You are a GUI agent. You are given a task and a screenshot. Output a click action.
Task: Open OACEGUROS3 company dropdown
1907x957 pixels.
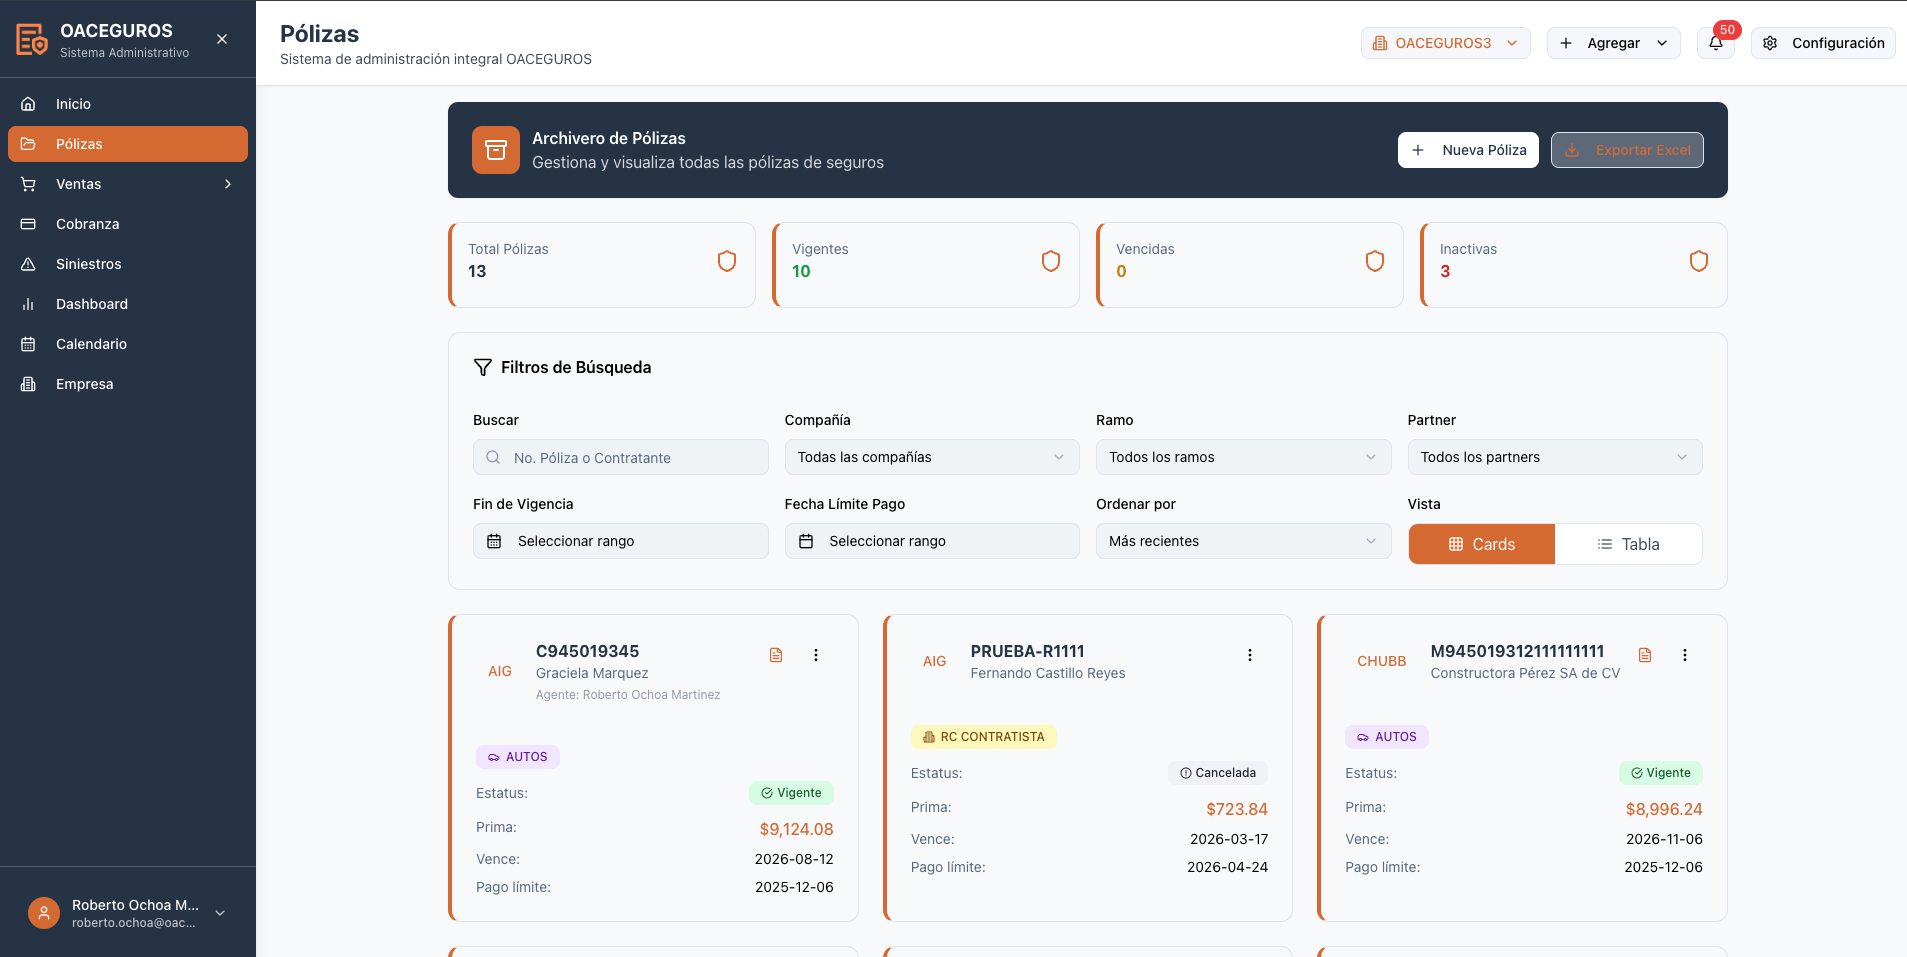1445,43
